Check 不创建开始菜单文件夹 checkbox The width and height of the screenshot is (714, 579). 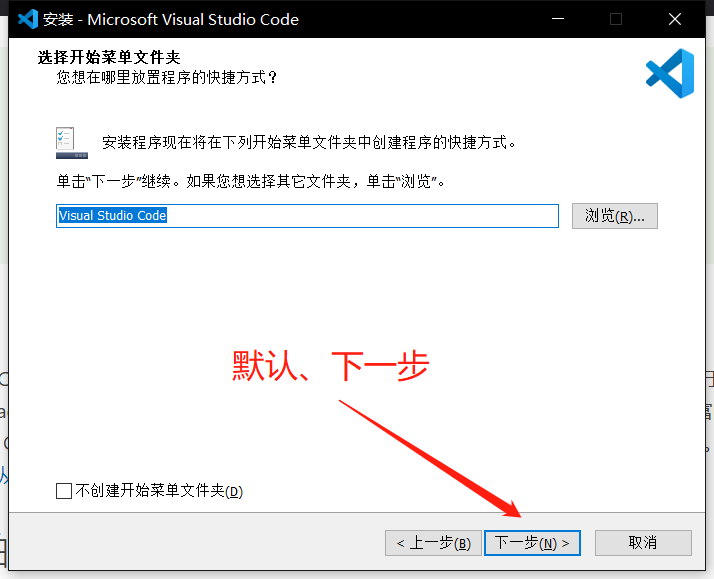(64, 491)
